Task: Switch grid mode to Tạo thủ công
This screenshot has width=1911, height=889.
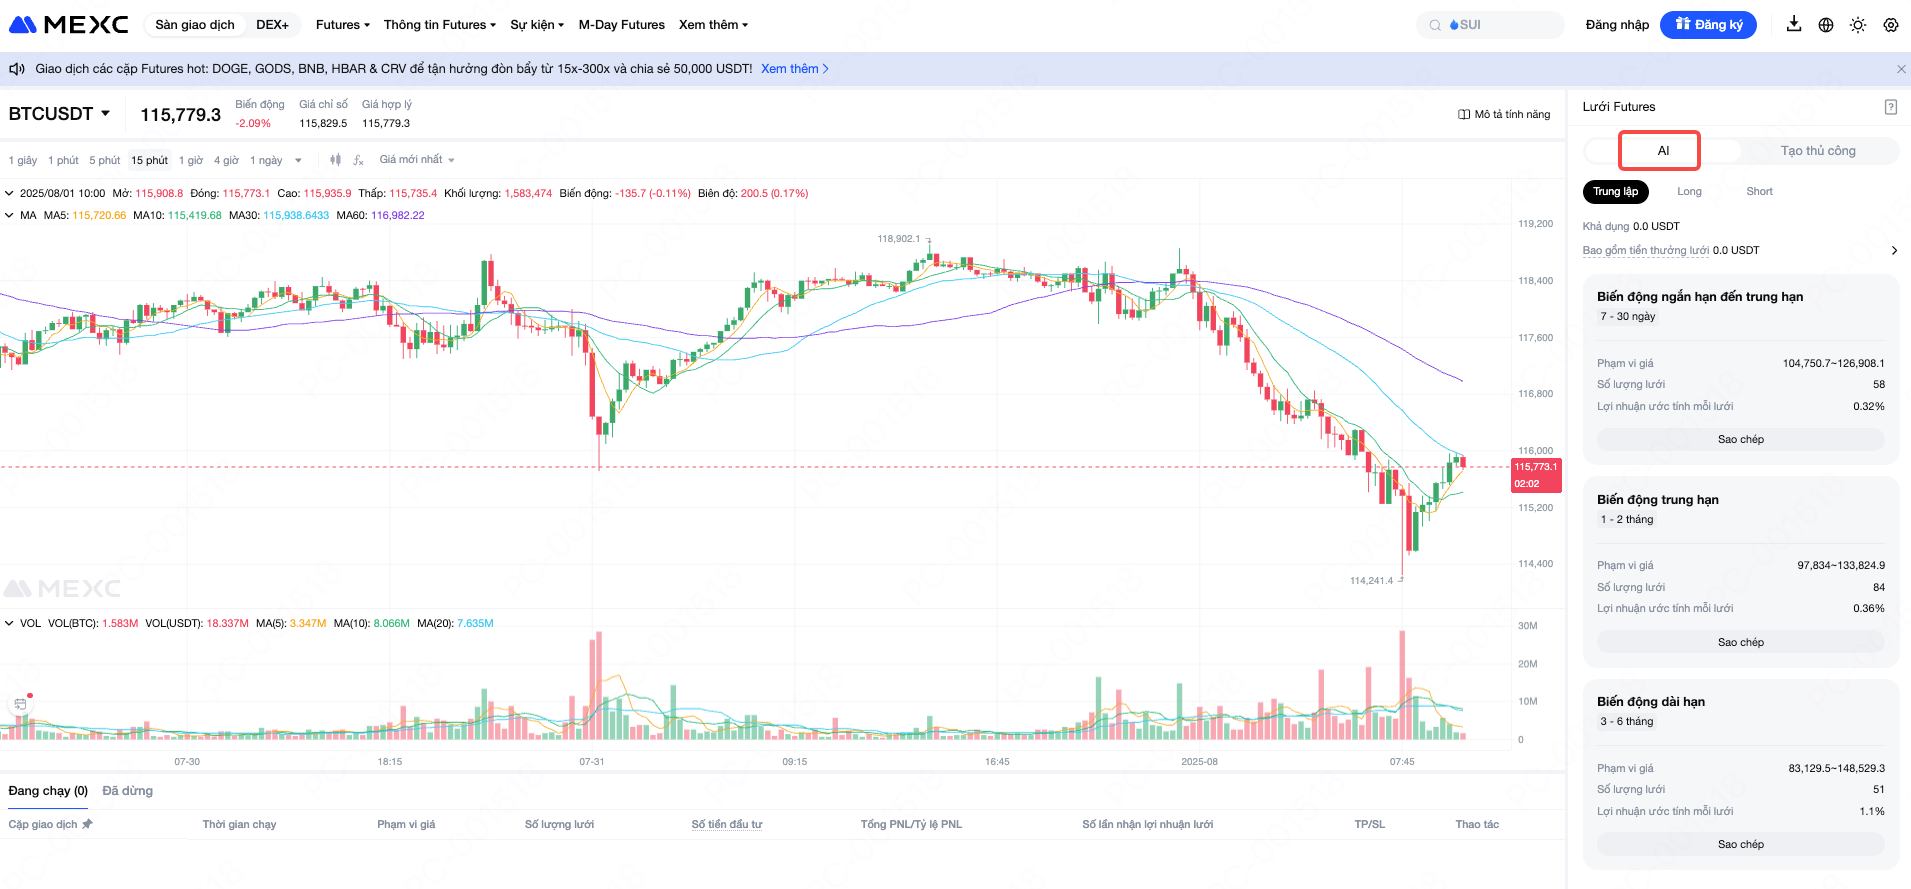Action: 1817,151
